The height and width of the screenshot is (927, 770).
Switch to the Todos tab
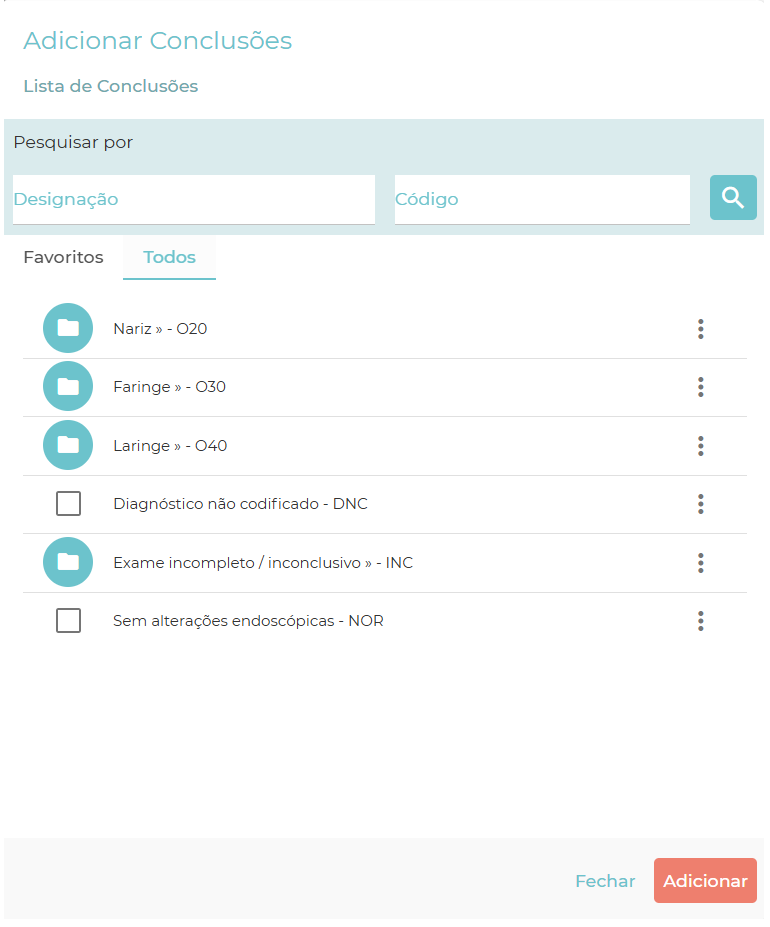[x=169, y=257]
